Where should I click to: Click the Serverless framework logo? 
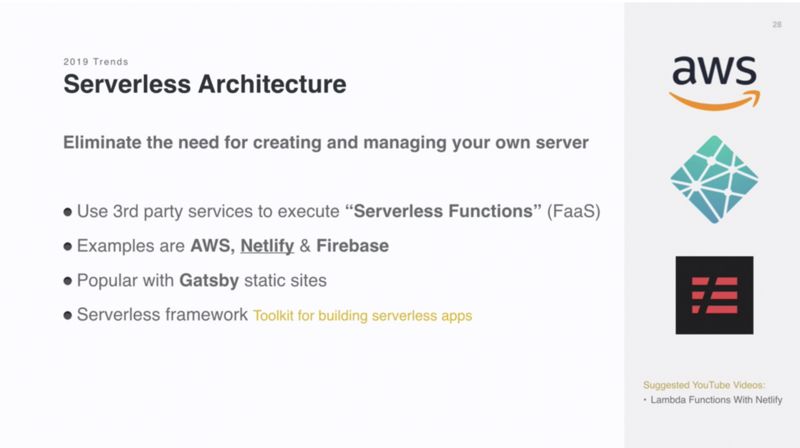pos(714,295)
